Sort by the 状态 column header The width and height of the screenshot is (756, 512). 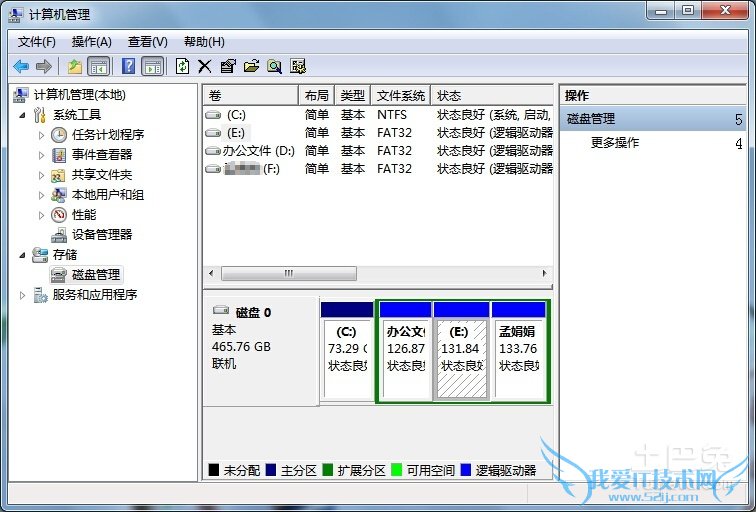pyautogui.click(x=492, y=95)
